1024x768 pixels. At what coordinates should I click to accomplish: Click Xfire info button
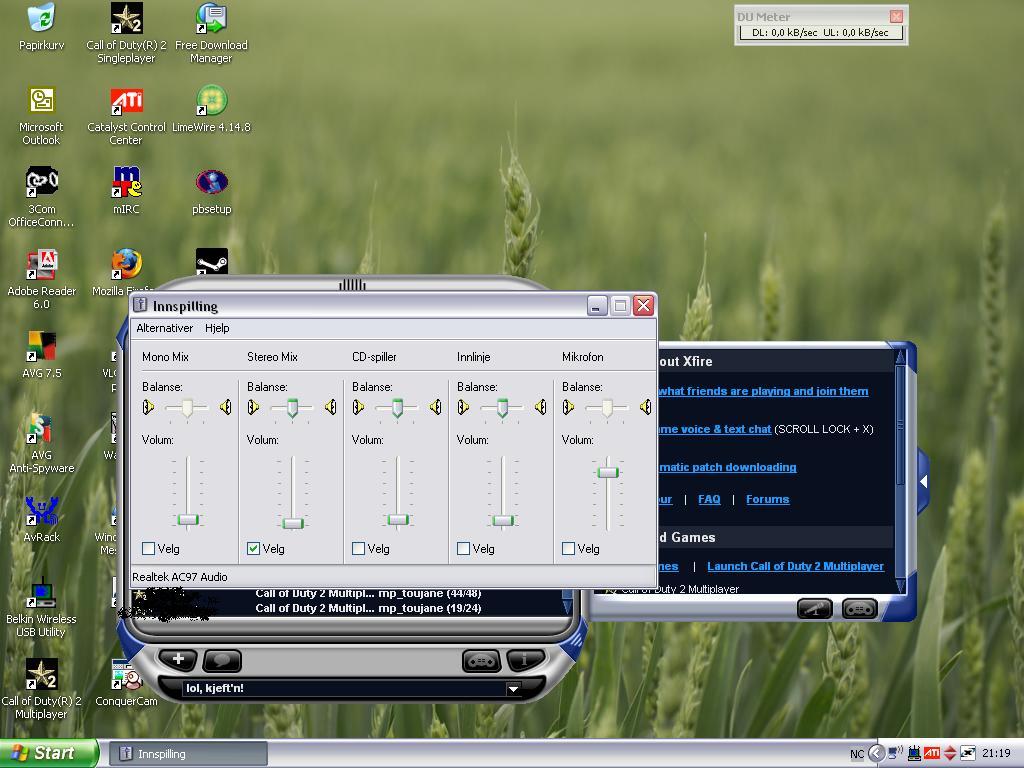tap(524, 661)
